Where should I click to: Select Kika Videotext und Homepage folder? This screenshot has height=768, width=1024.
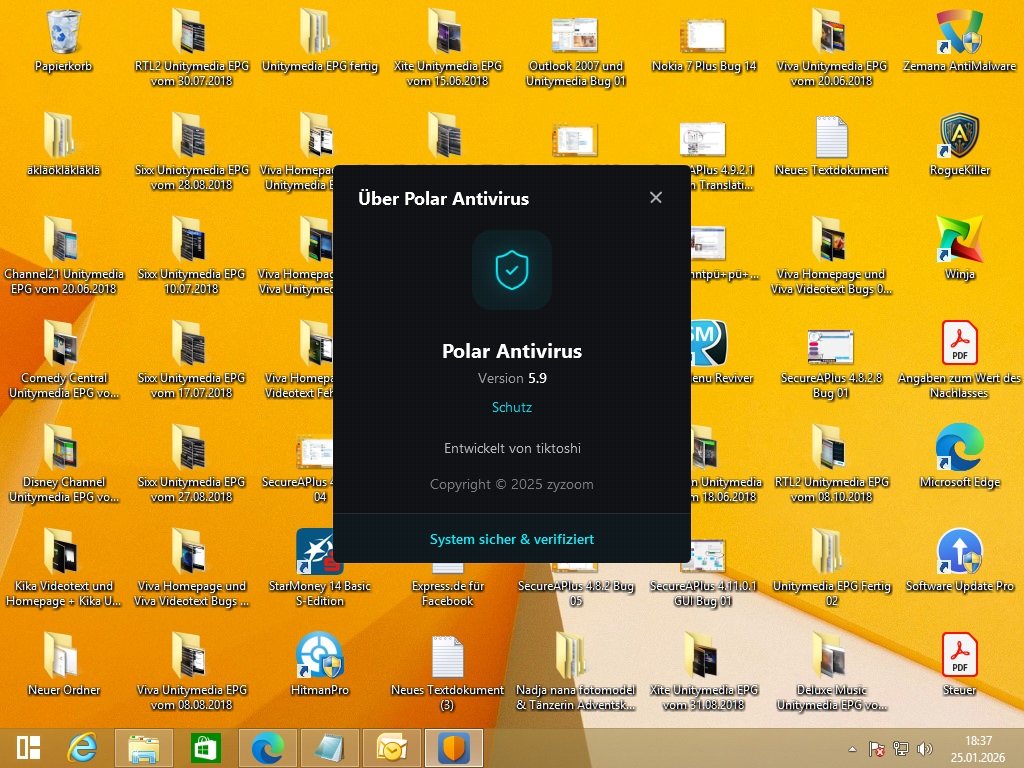(x=63, y=568)
